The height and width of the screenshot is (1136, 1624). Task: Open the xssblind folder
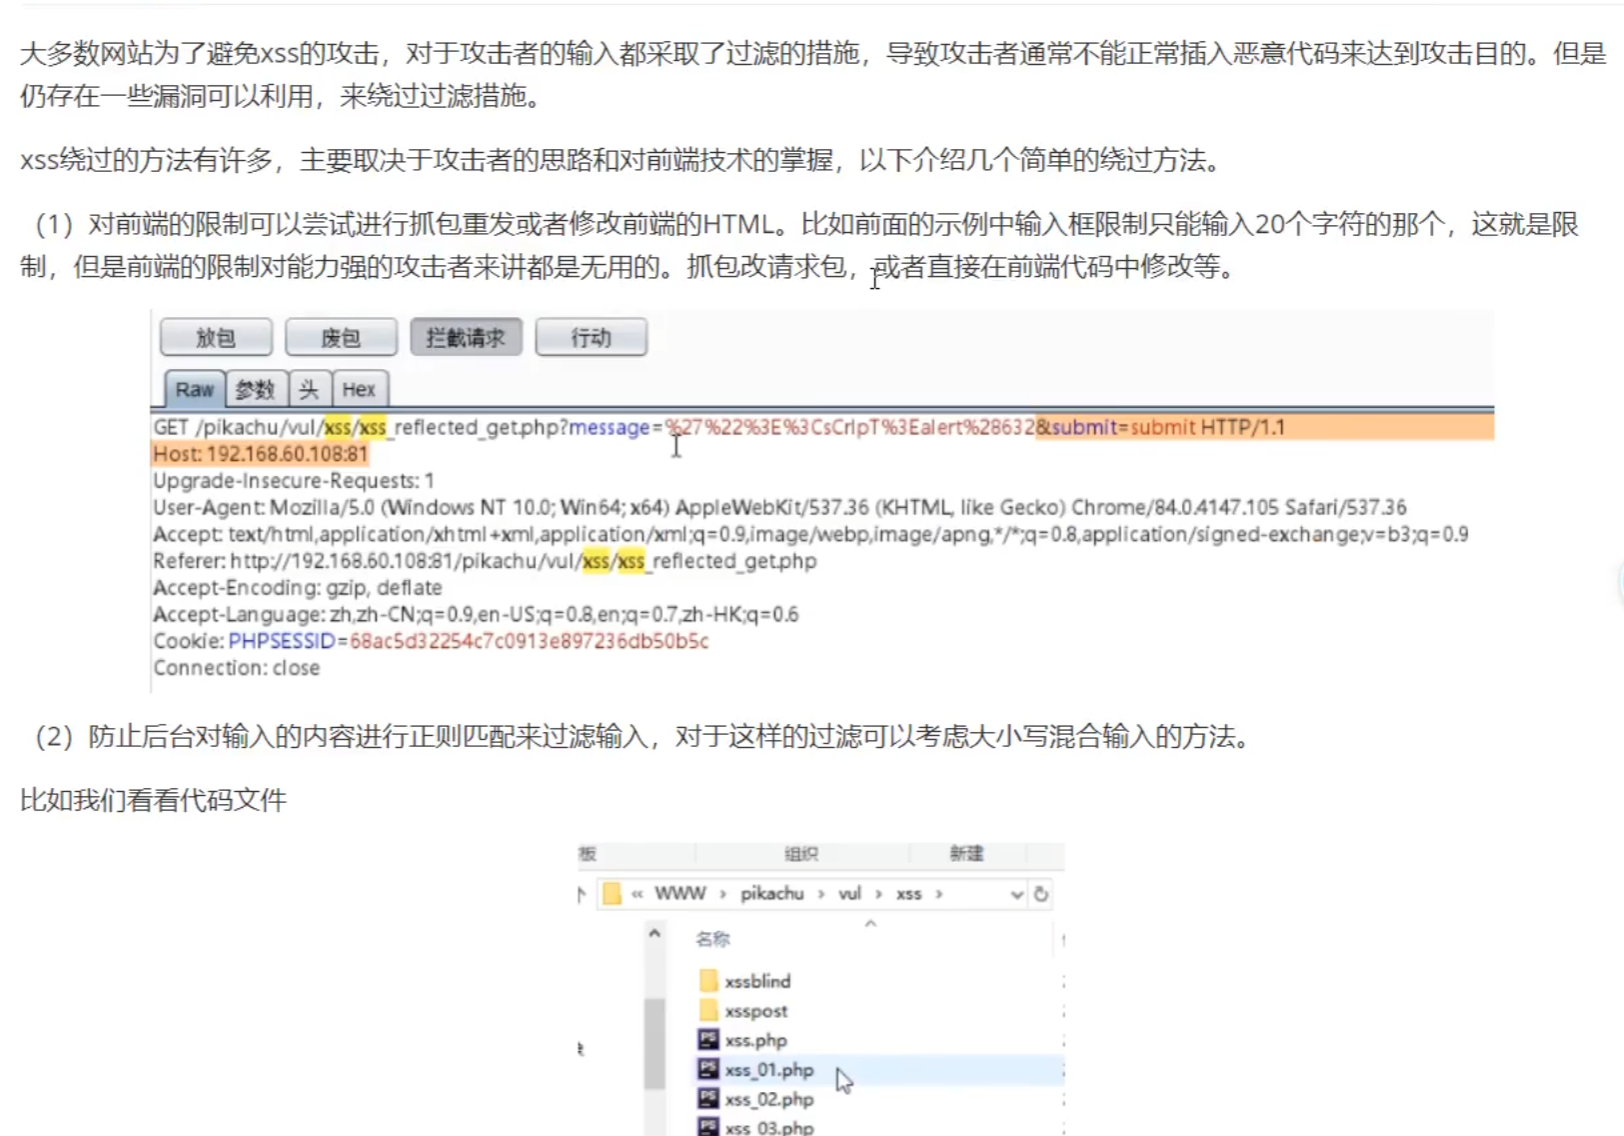[758, 981]
